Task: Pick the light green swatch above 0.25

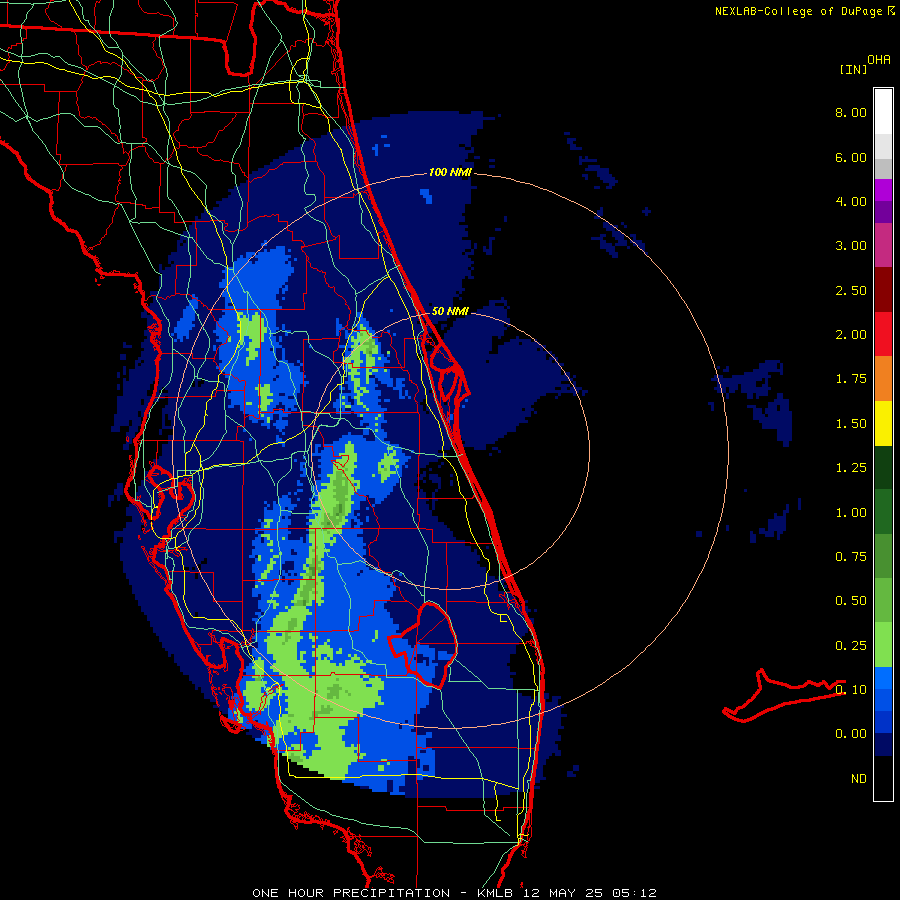Action: click(883, 645)
